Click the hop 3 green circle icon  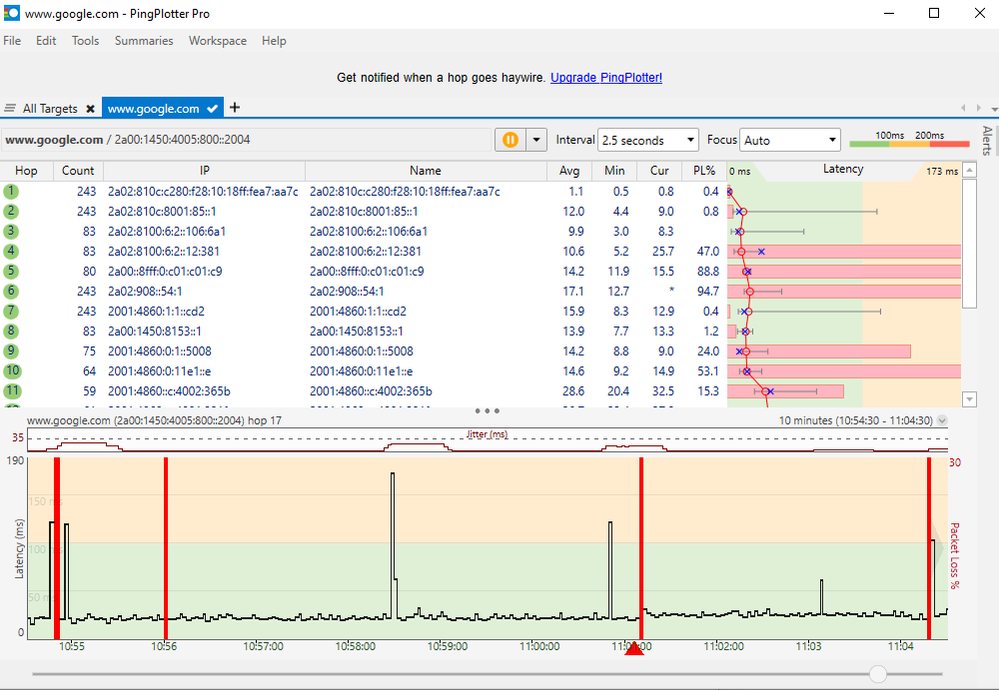pyautogui.click(x=11, y=231)
